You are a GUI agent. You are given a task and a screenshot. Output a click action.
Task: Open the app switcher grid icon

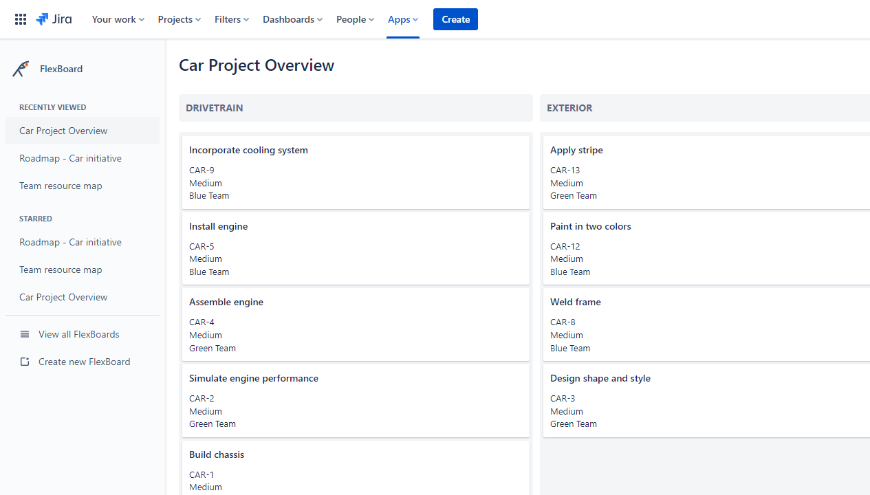tap(20, 19)
